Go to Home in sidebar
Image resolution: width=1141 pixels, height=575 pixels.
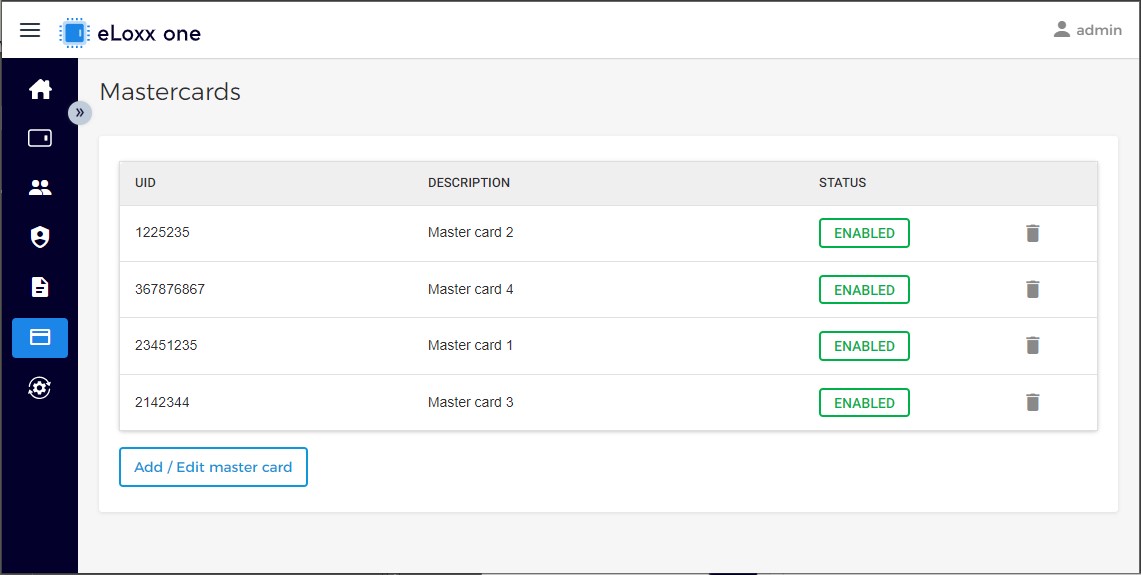[40, 90]
